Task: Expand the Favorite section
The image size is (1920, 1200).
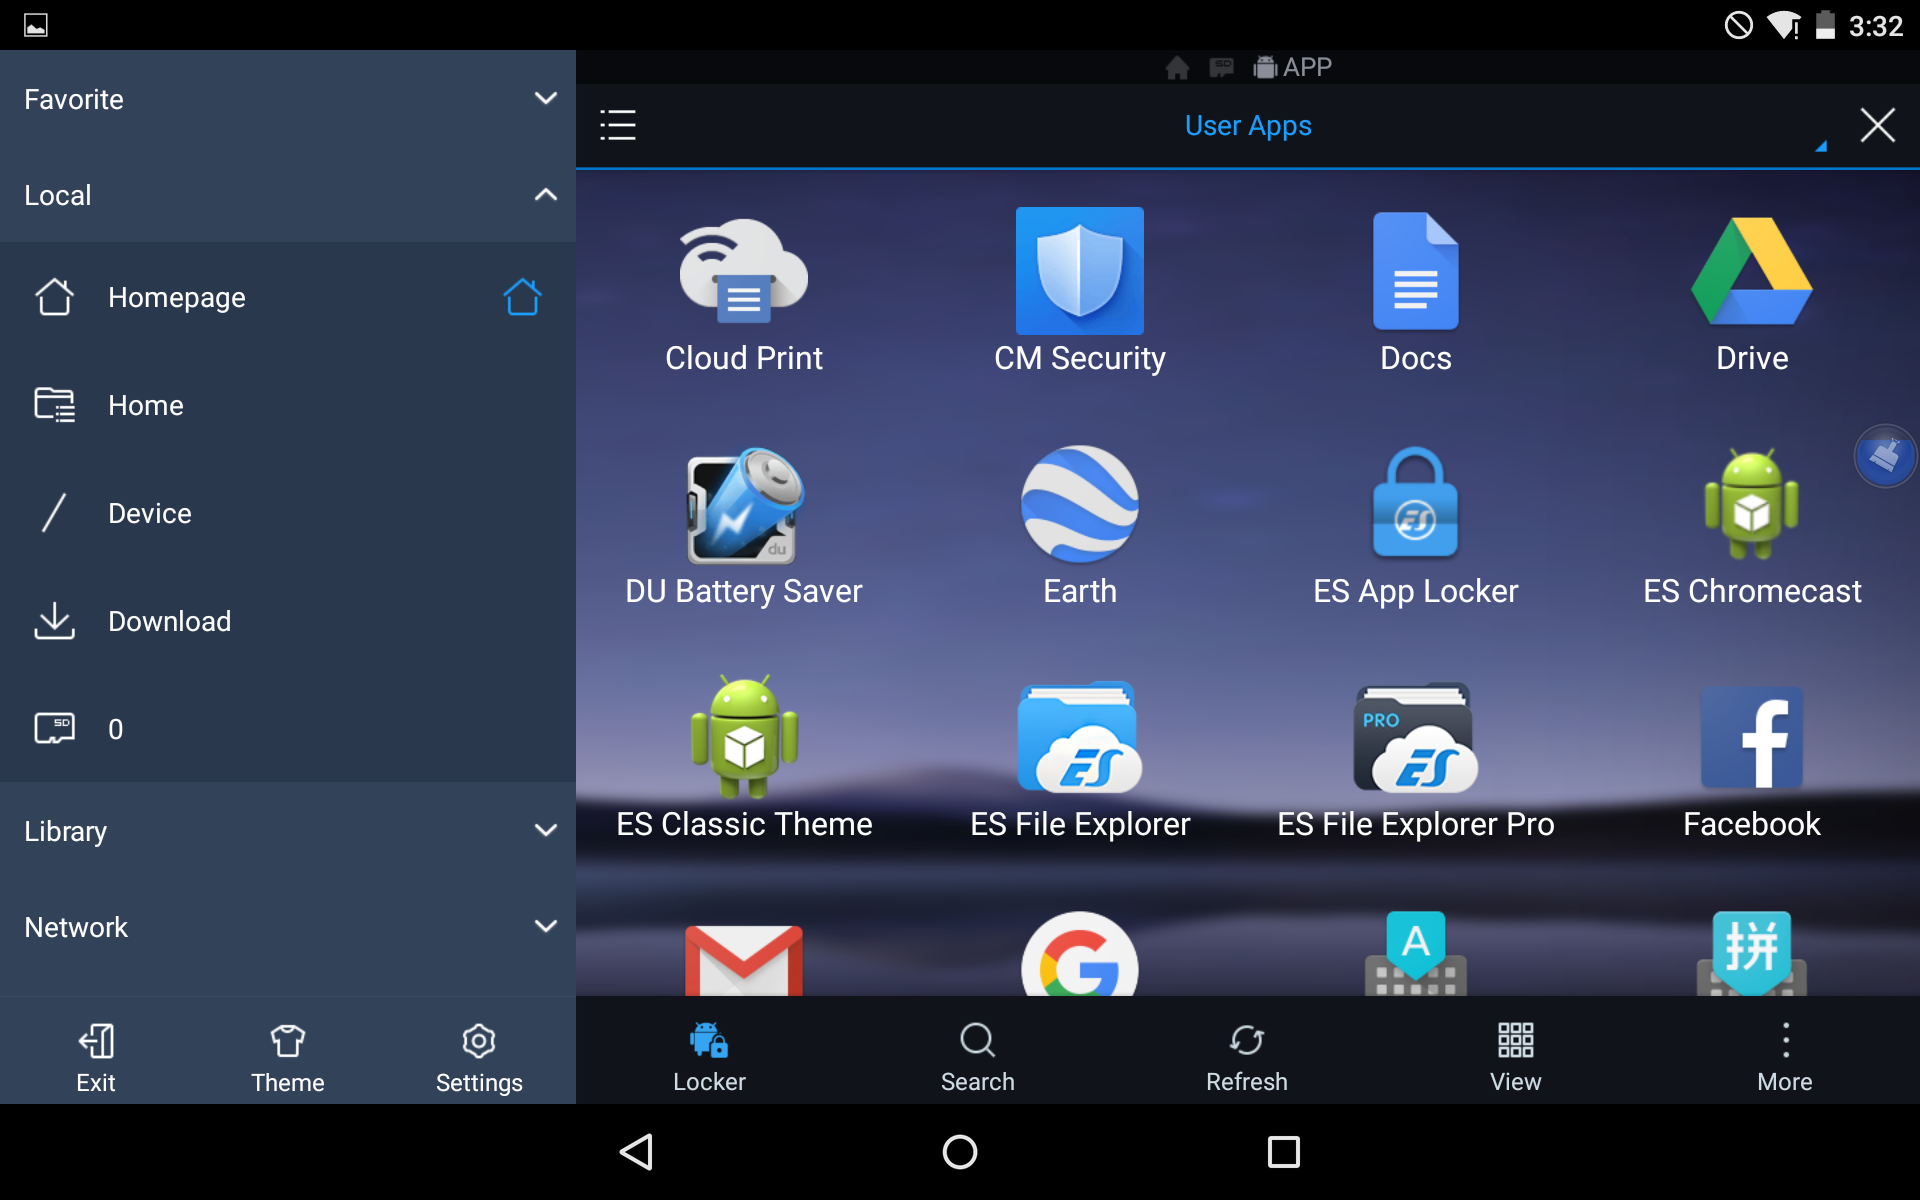Action: click(x=545, y=98)
